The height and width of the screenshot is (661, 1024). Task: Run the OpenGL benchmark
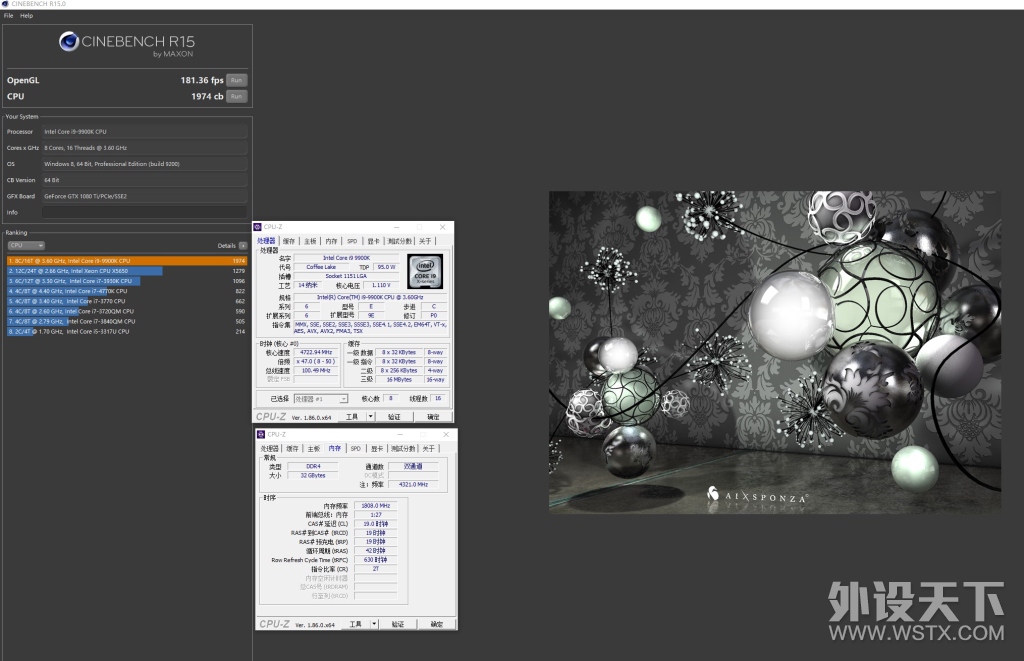[236, 80]
